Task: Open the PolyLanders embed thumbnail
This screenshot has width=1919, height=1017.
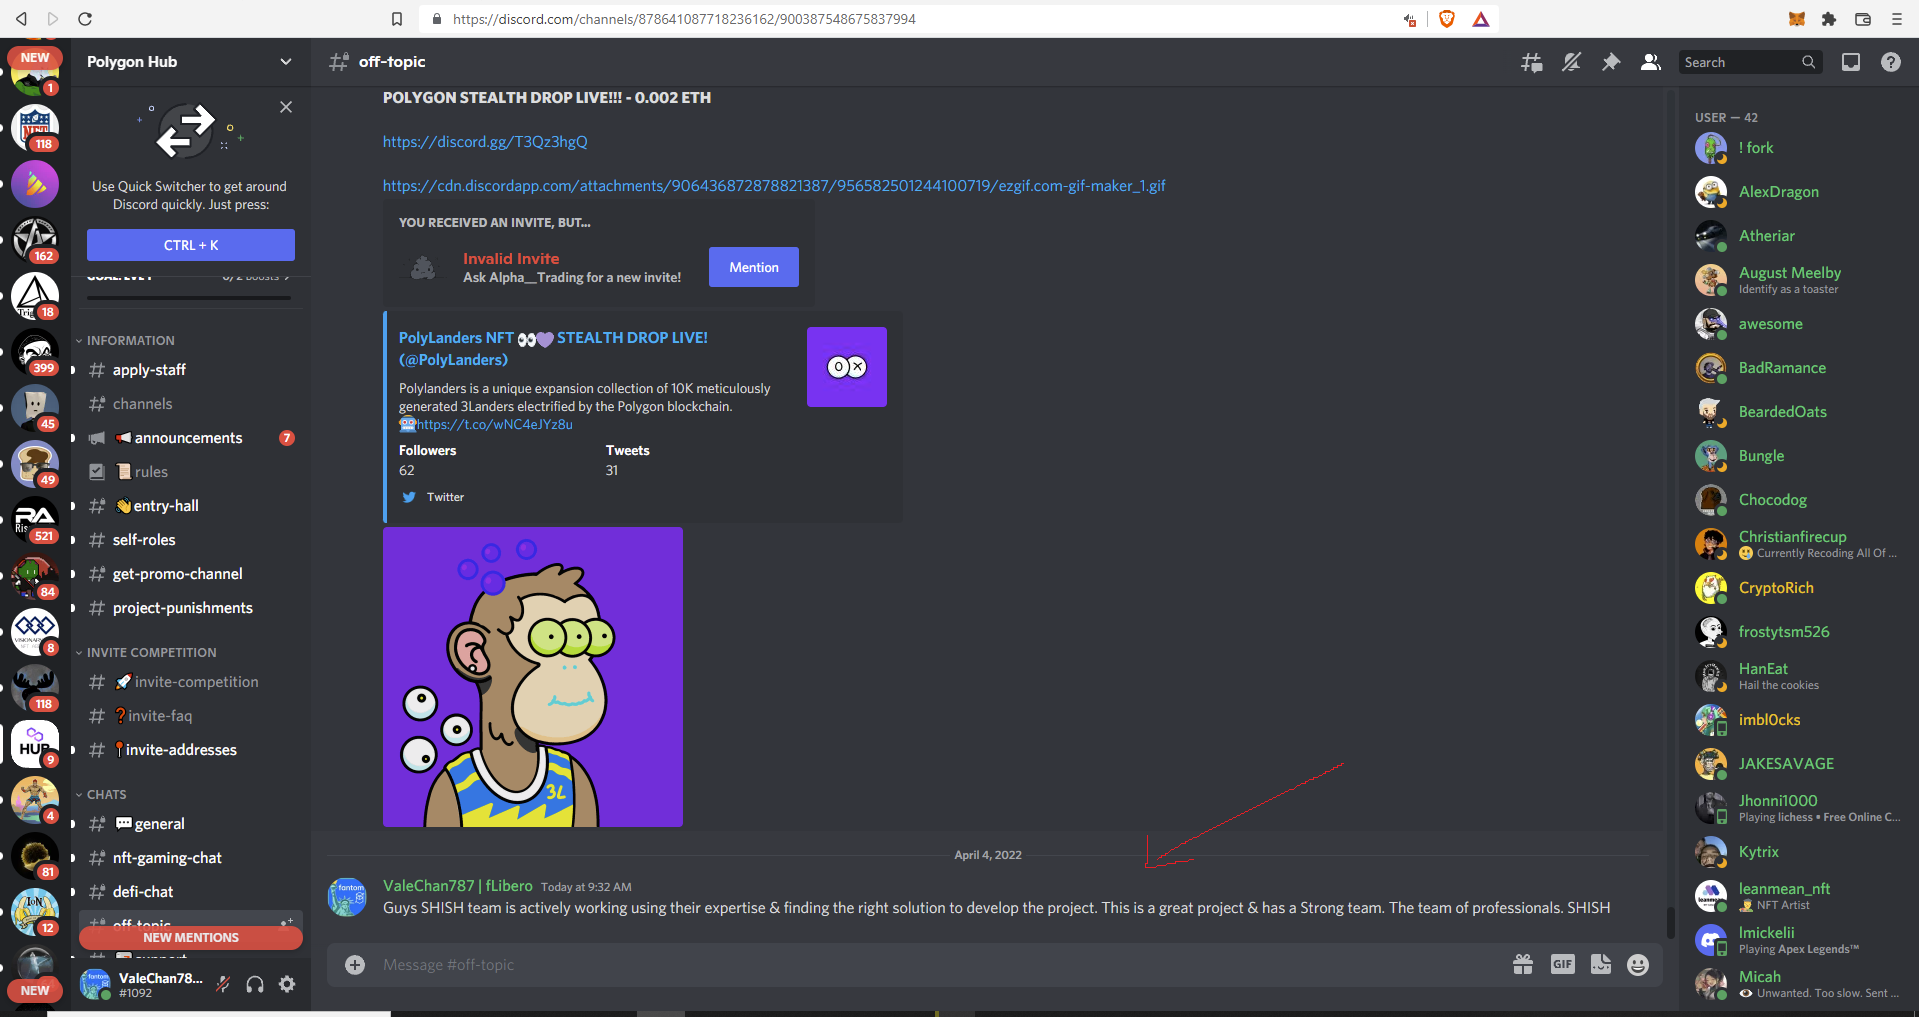Action: tap(847, 367)
